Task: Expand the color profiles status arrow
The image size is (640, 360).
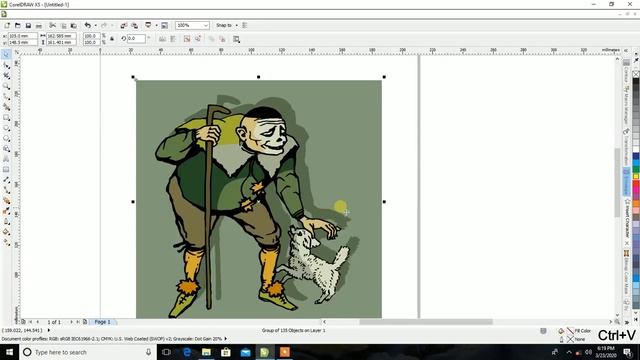Action: pos(225,338)
